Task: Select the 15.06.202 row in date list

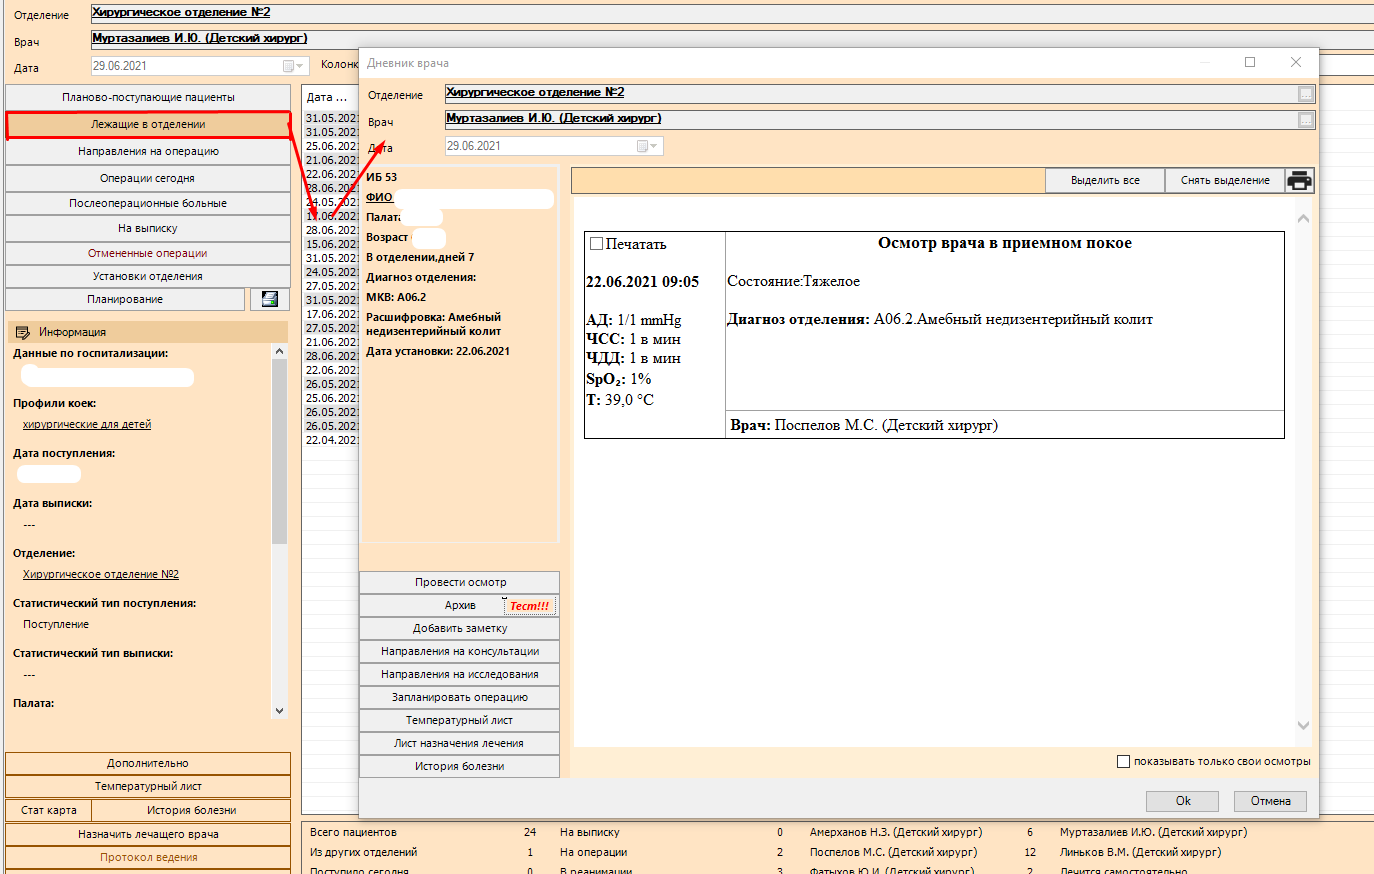Action: click(332, 244)
